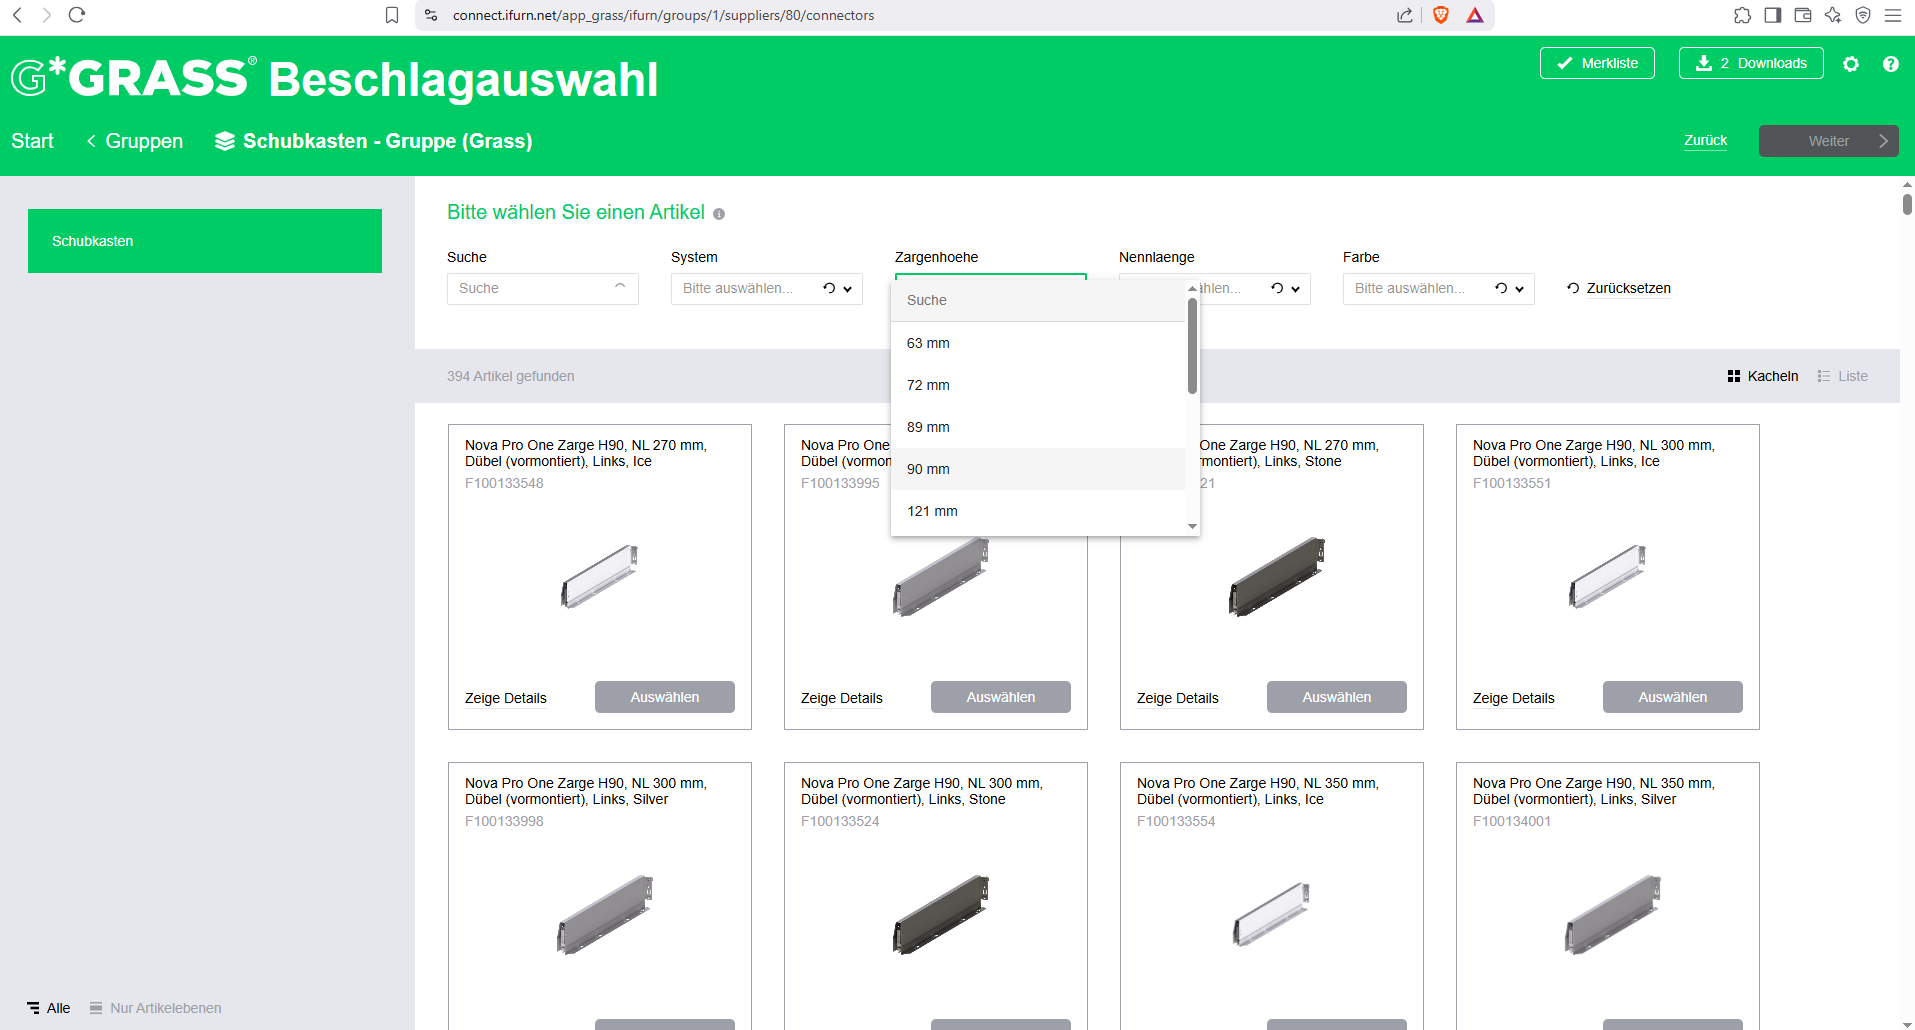Screen dimensions: 1915x1030
Task: Click Auswählen for article F100133551
Action: click(1673, 697)
